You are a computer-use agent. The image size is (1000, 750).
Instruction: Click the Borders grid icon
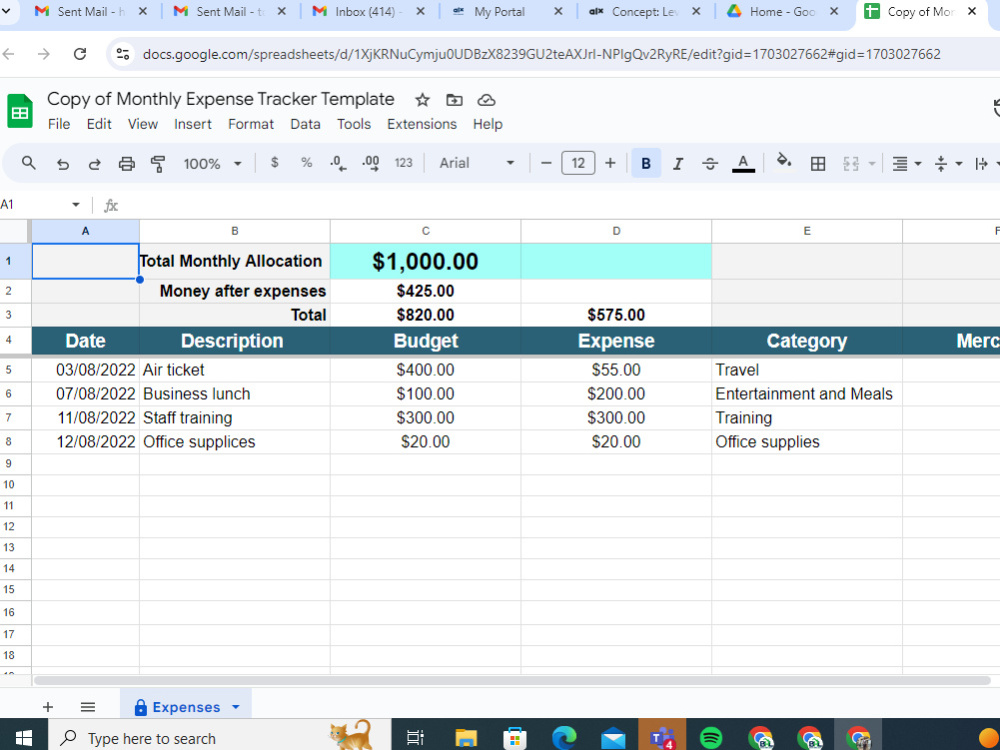[x=818, y=164]
